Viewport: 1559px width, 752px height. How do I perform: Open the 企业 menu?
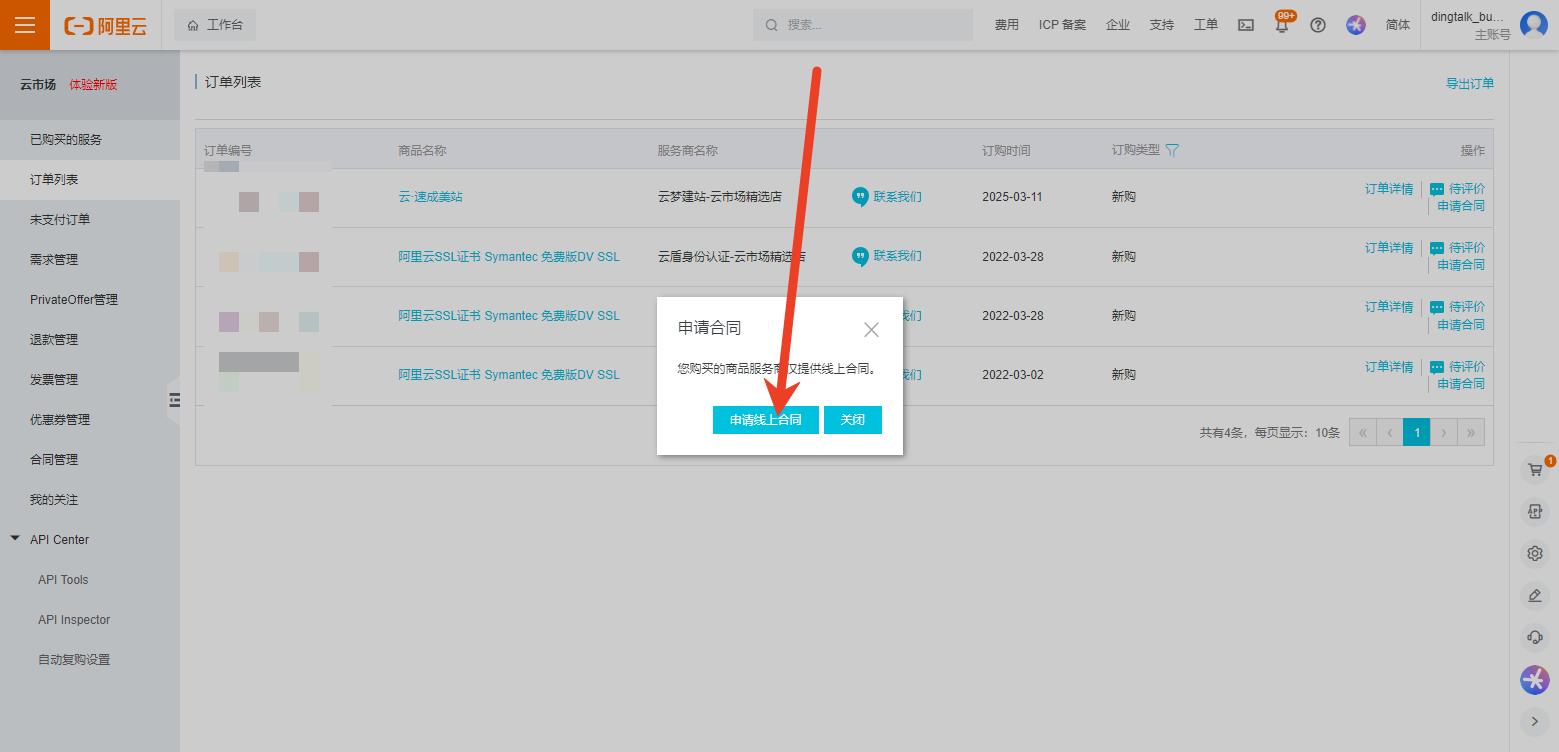(1118, 25)
